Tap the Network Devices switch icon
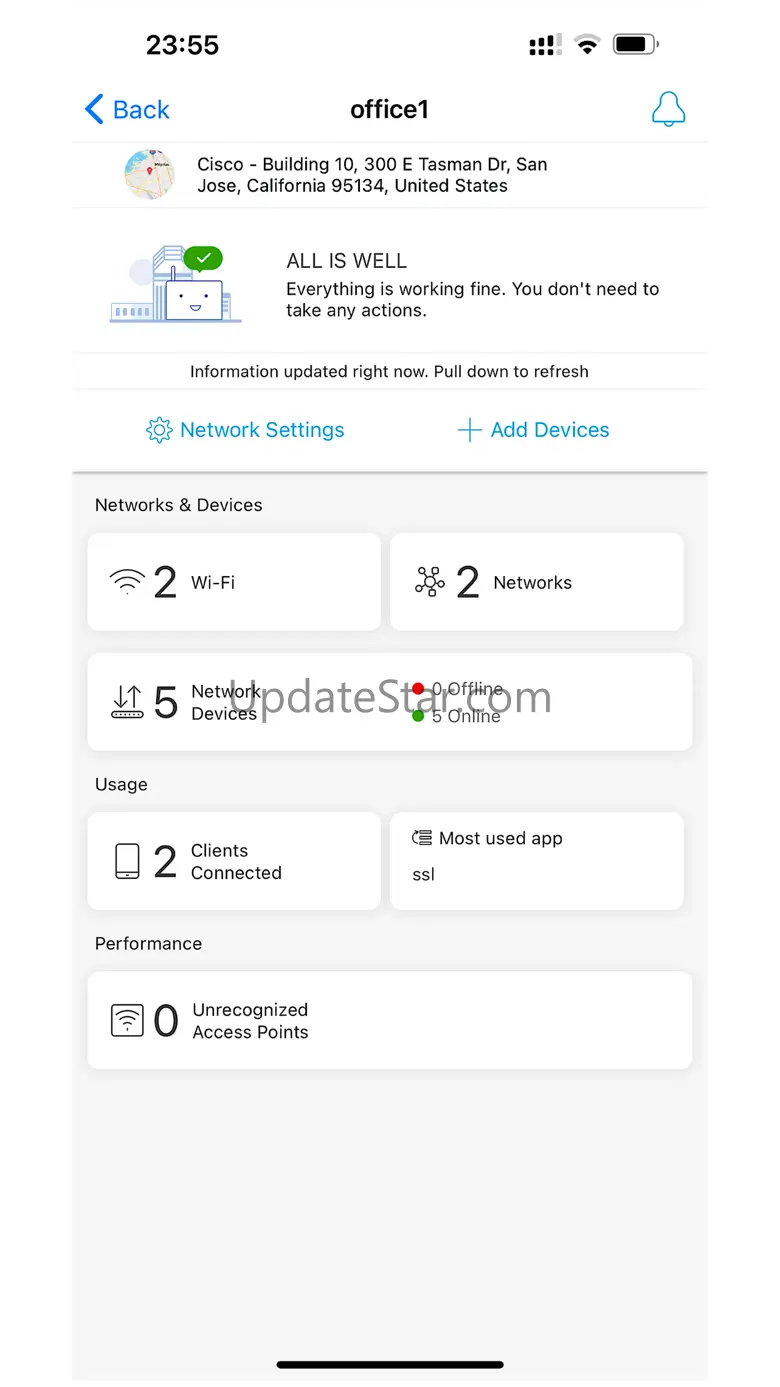This screenshot has width=780, height=1387. (x=127, y=702)
